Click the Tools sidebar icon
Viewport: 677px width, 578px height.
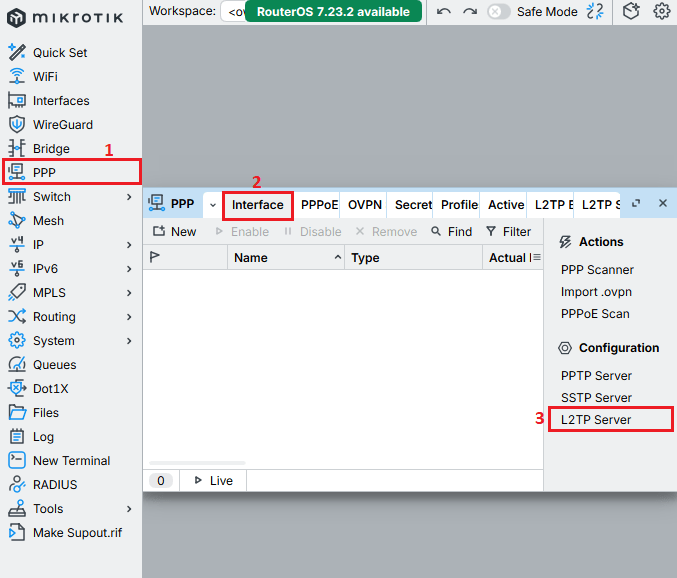click(x=17, y=509)
